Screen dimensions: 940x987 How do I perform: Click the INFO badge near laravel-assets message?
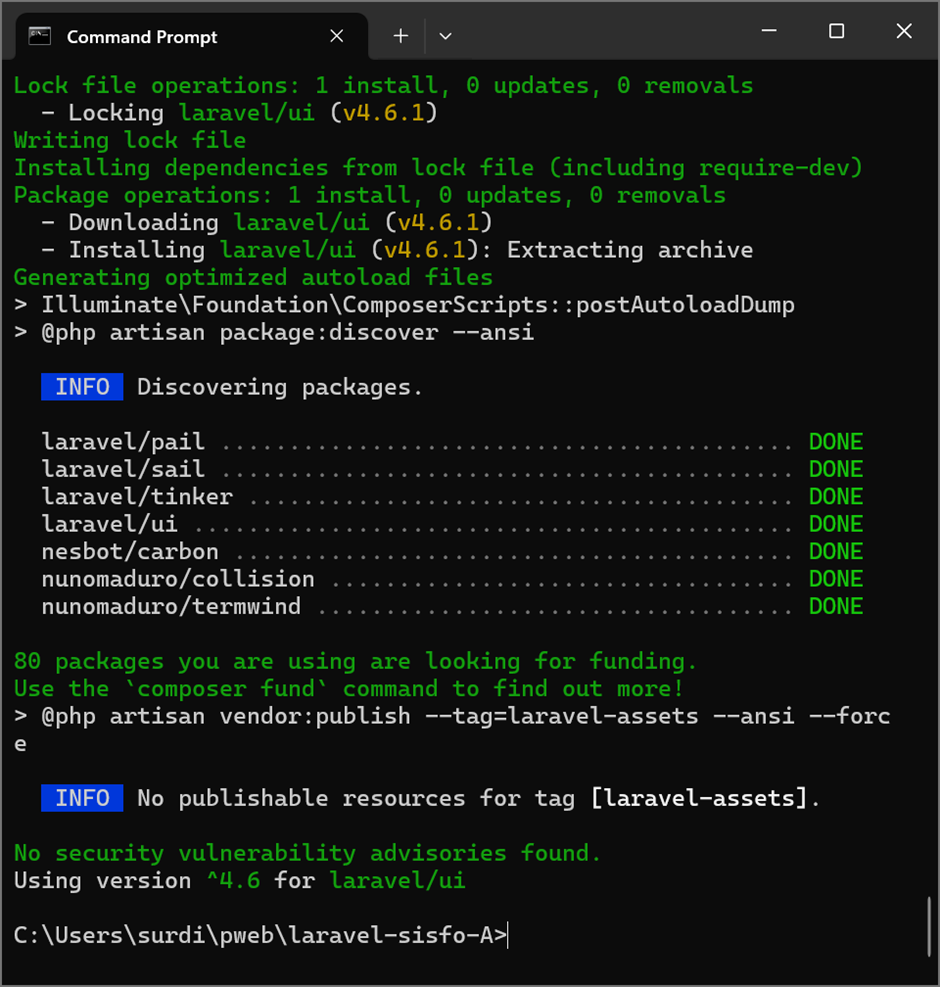[x=82, y=798]
